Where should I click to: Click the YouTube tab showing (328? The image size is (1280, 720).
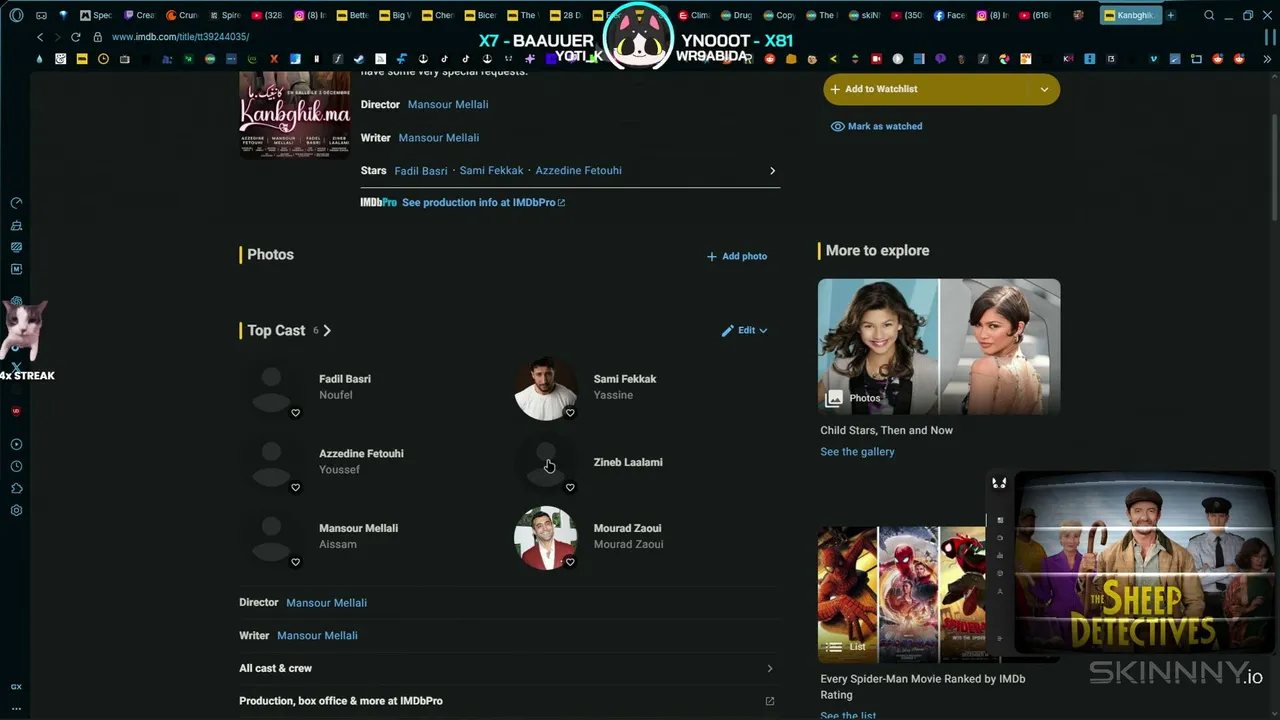pyautogui.click(x=269, y=15)
